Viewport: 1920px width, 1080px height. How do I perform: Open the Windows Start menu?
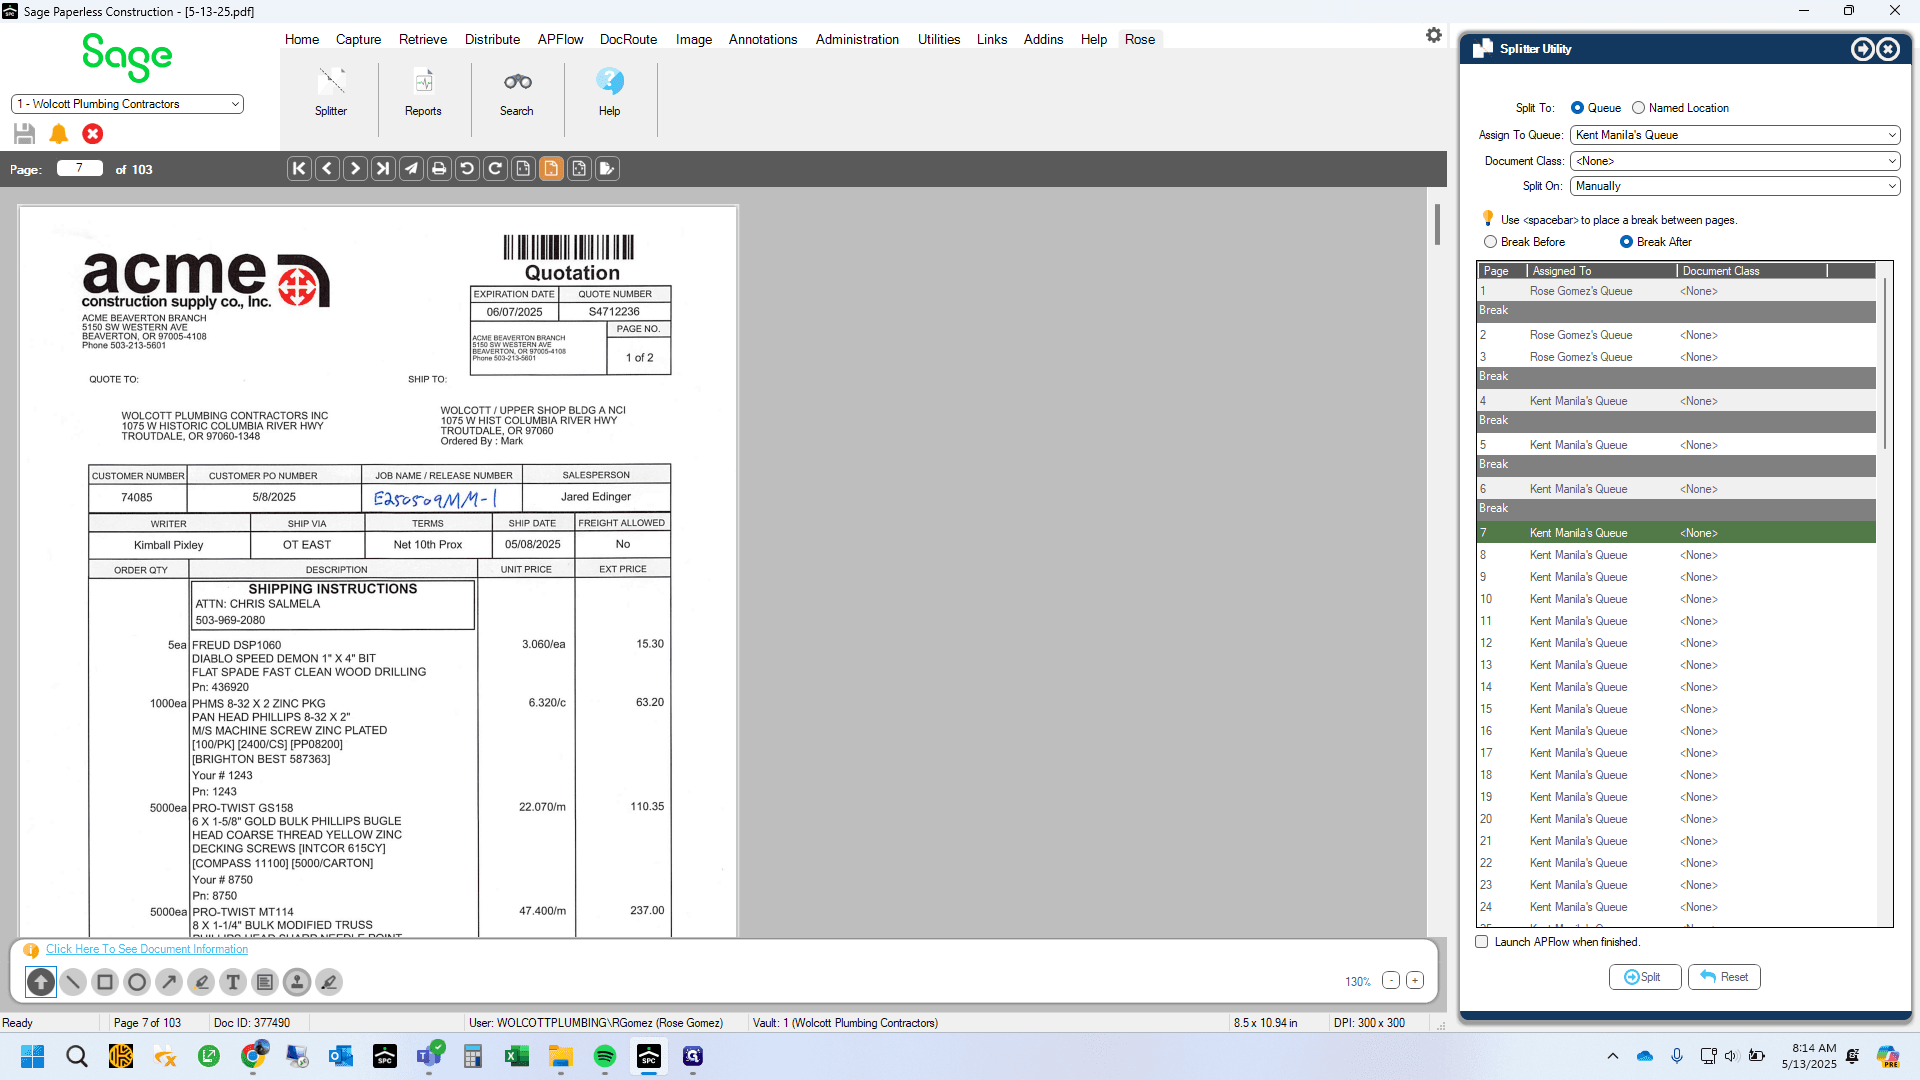point(33,1056)
